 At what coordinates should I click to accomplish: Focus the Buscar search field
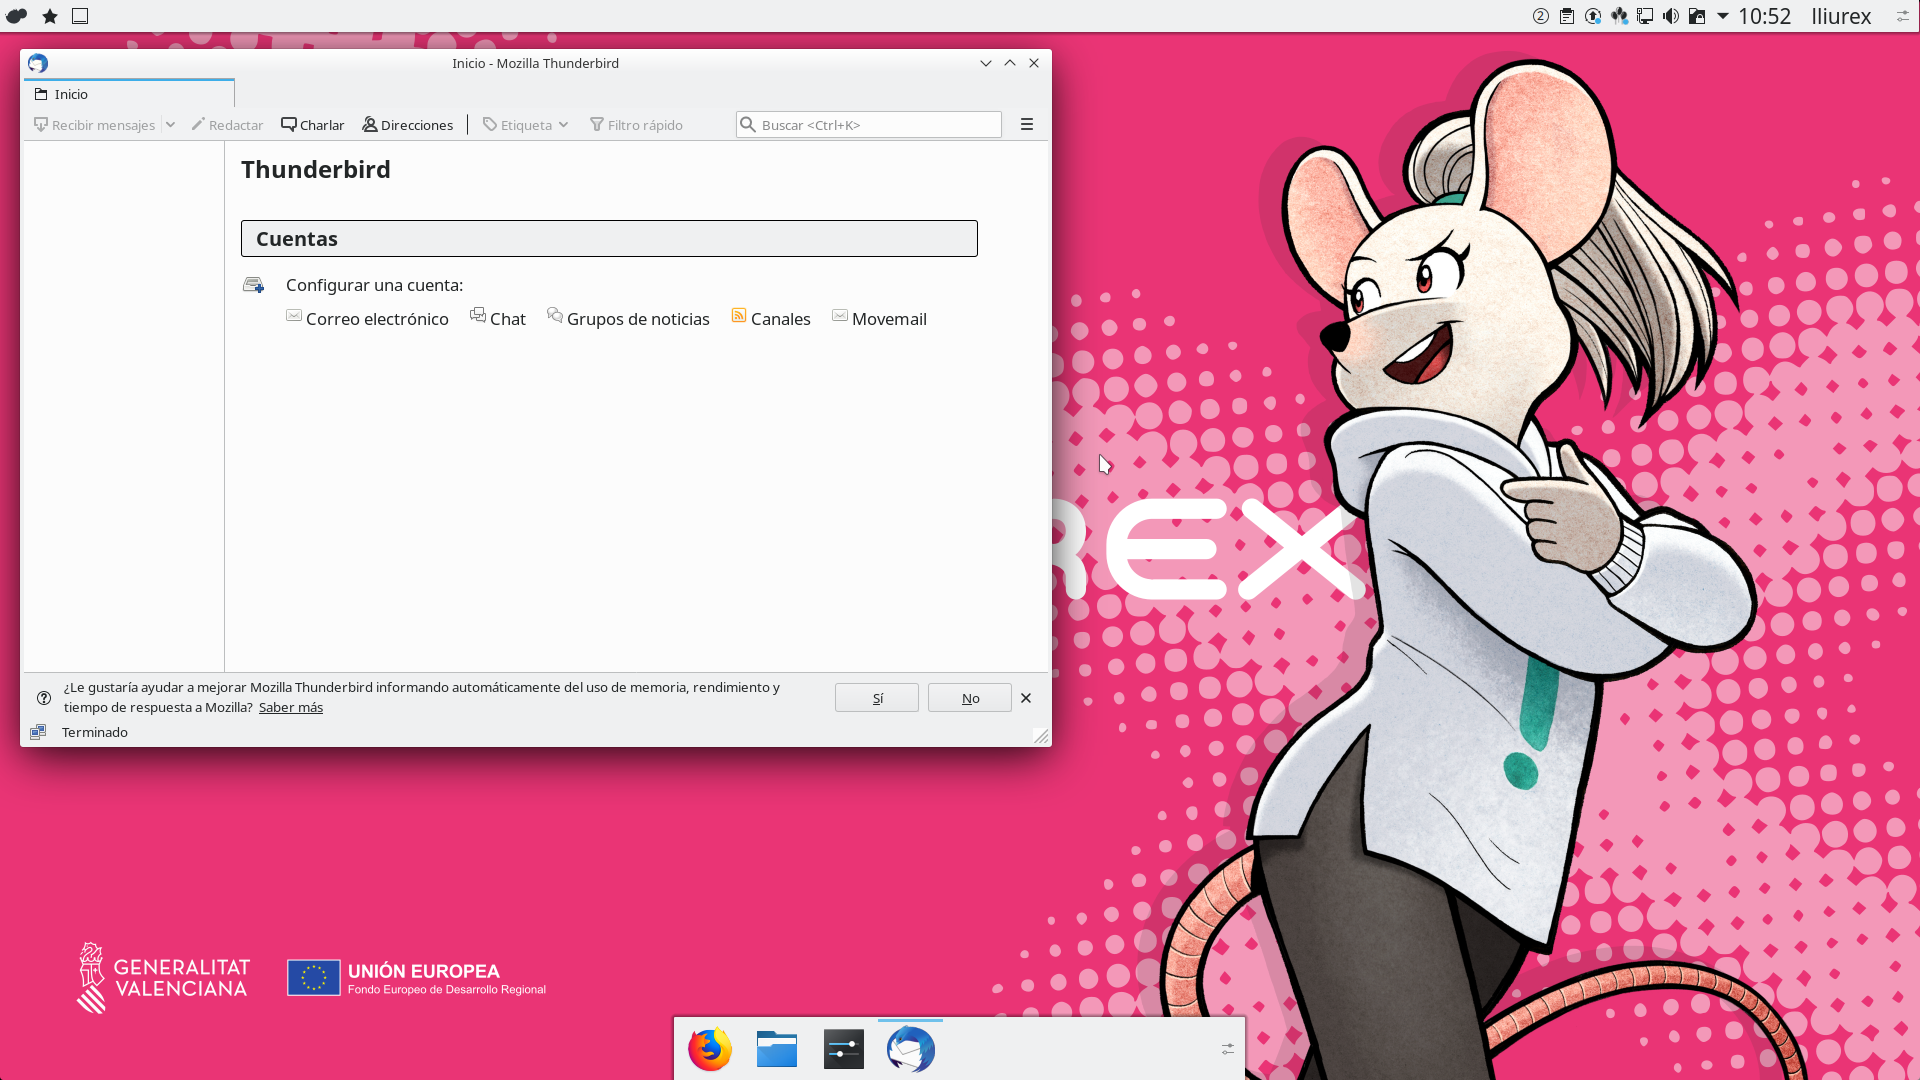(x=869, y=125)
